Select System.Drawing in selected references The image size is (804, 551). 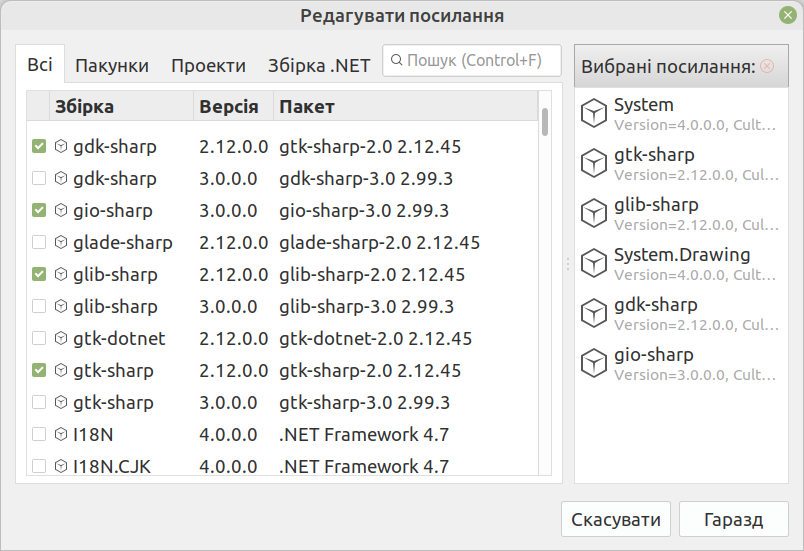(x=681, y=263)
